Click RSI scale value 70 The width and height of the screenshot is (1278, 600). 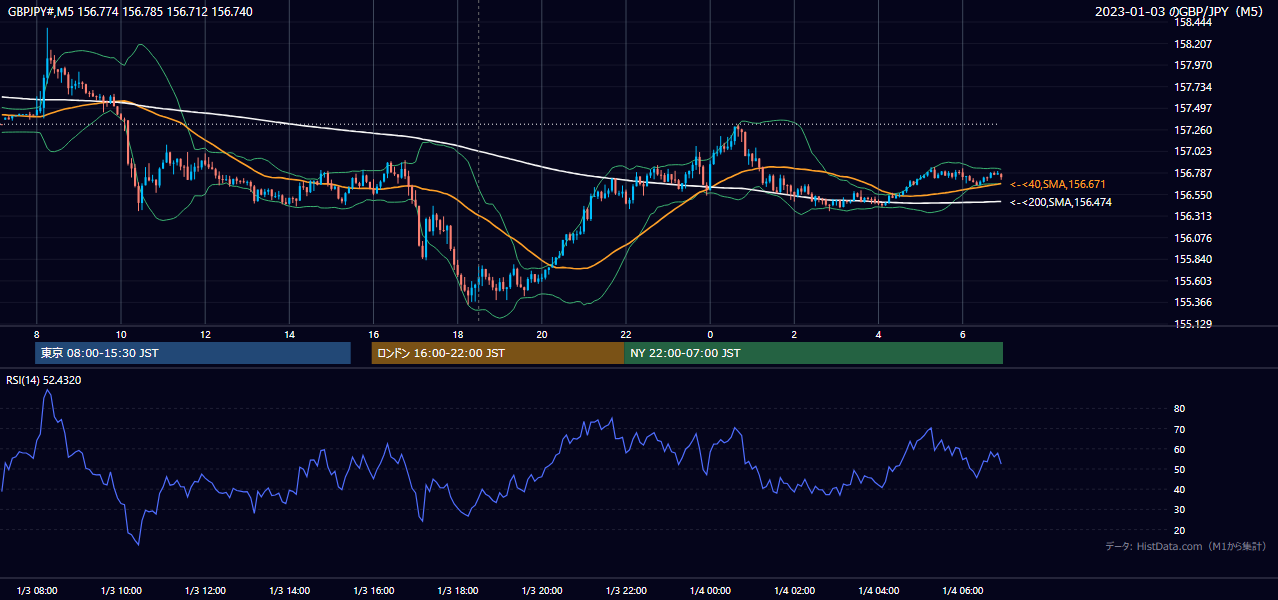1180,429
